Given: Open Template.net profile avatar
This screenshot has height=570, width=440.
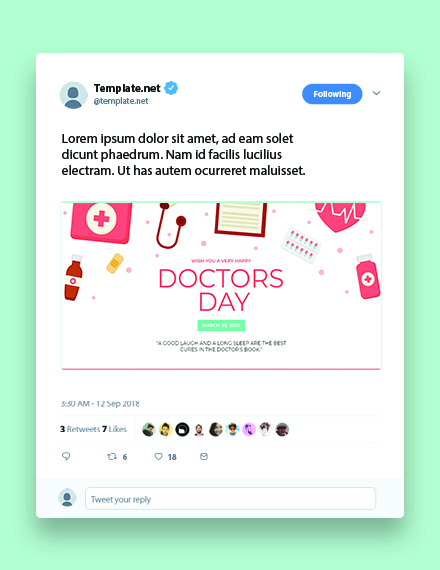Looking at the screenshot, I should click(73, 95).
